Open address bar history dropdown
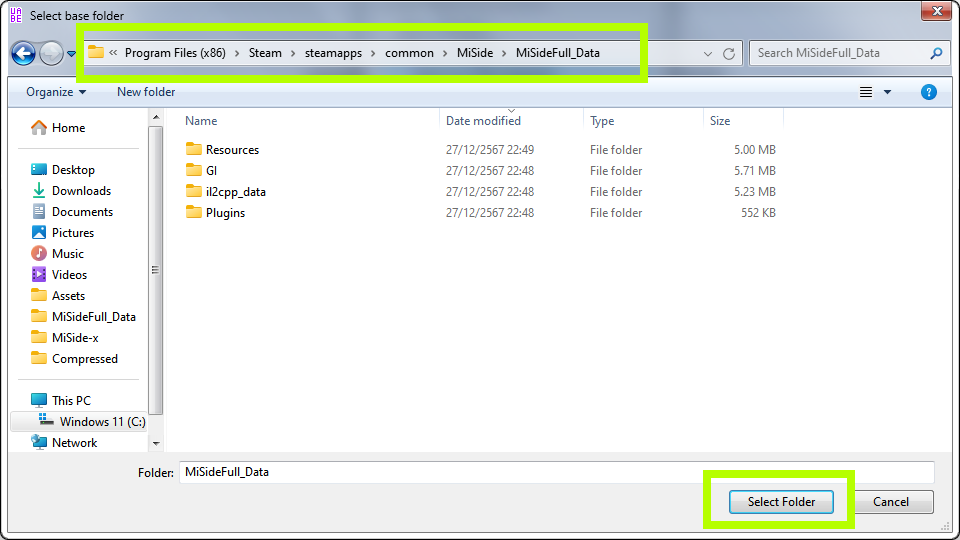The width and height of the screenshot is (960, 540). (708, 54)
